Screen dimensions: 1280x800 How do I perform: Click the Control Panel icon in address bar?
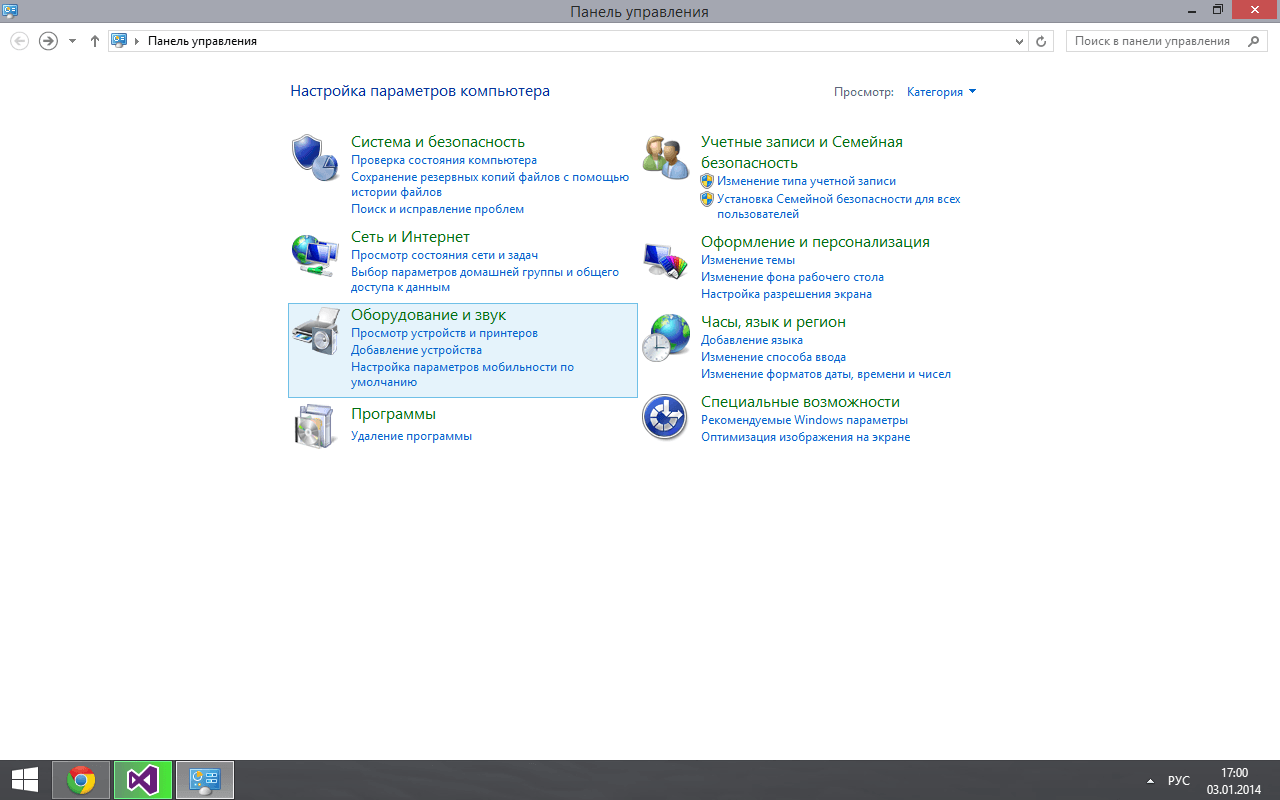point(119,41)
